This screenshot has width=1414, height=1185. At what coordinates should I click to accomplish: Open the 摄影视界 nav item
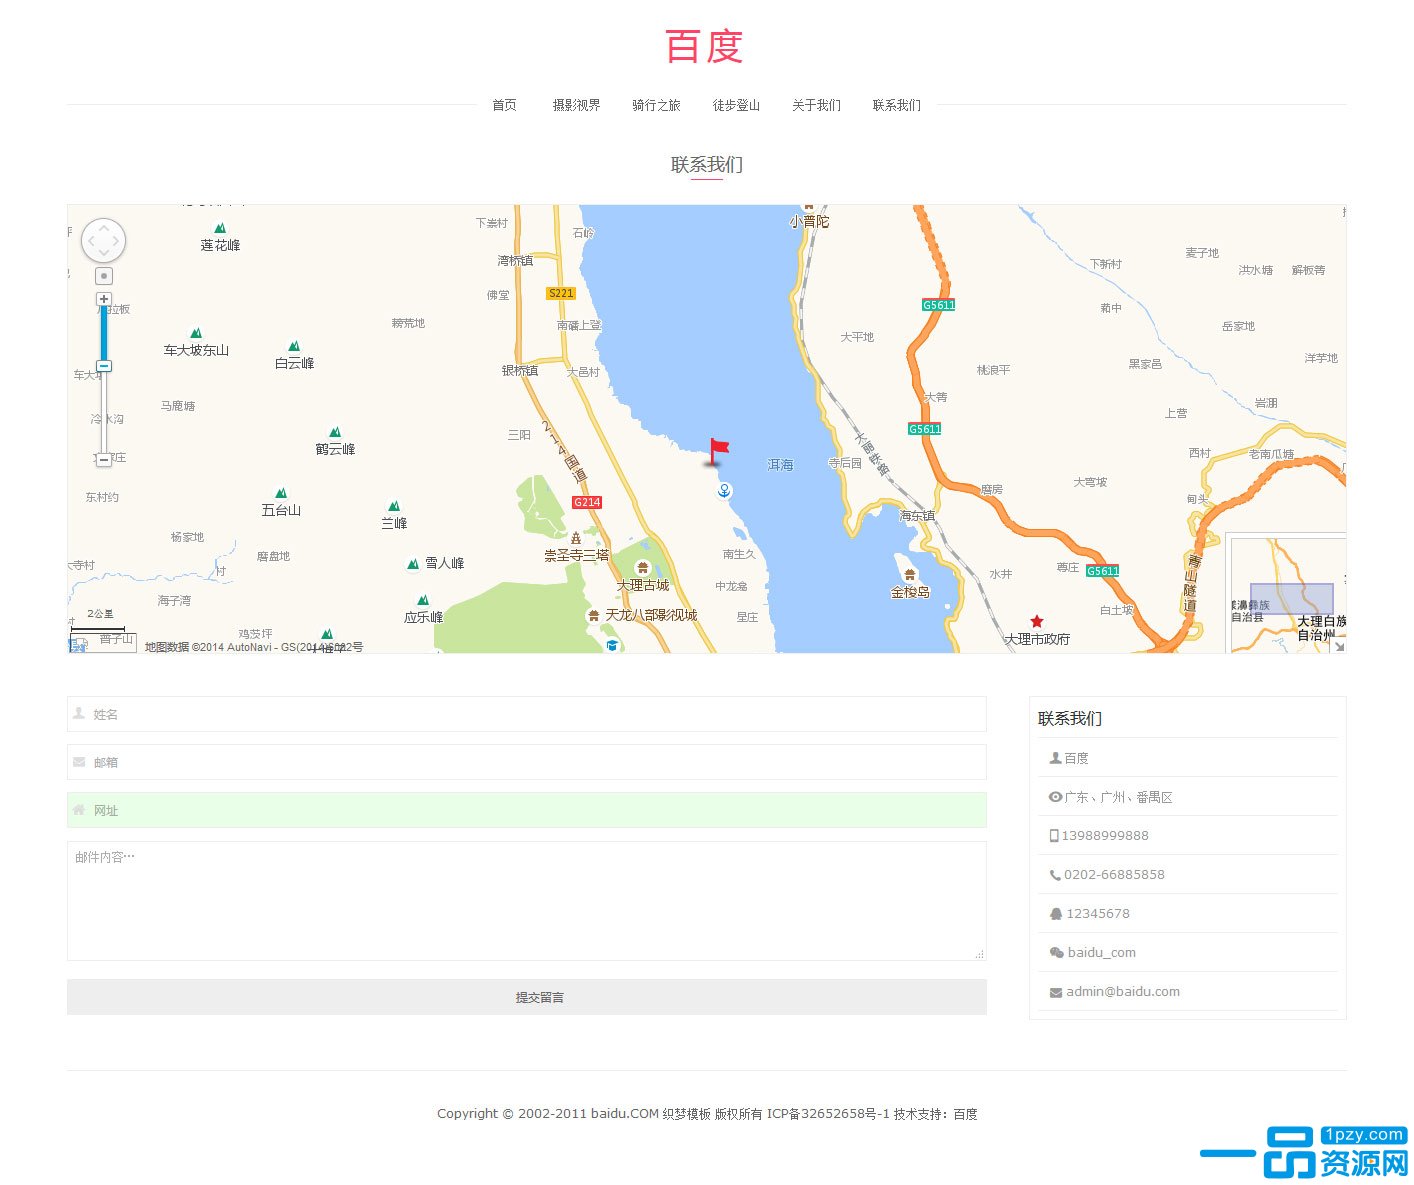pos(576,105)
